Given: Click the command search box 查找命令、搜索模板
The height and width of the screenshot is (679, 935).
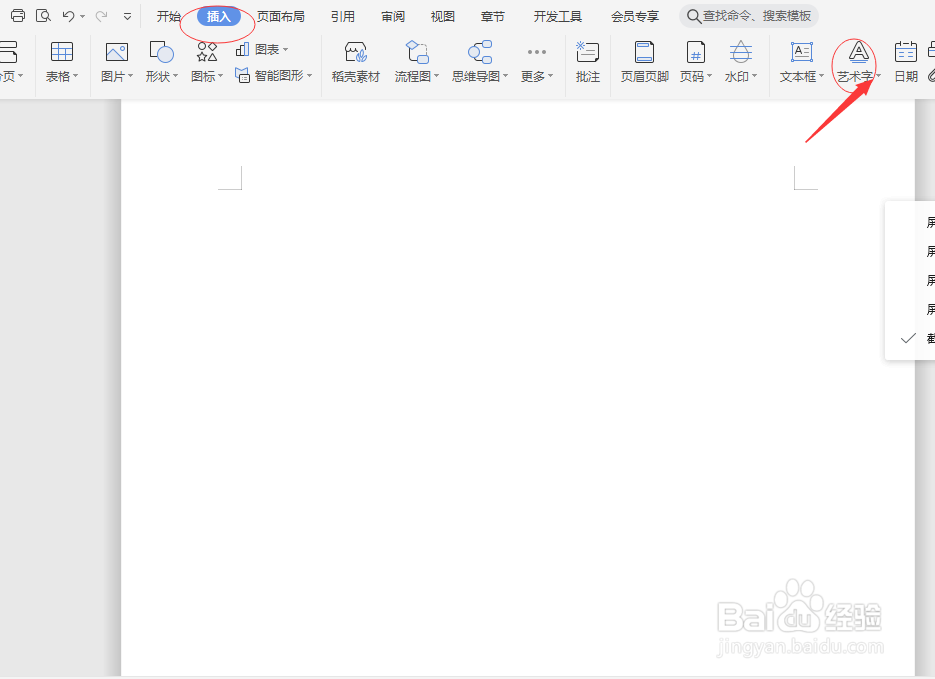Looking at the screenshot, I should point(749,16).
